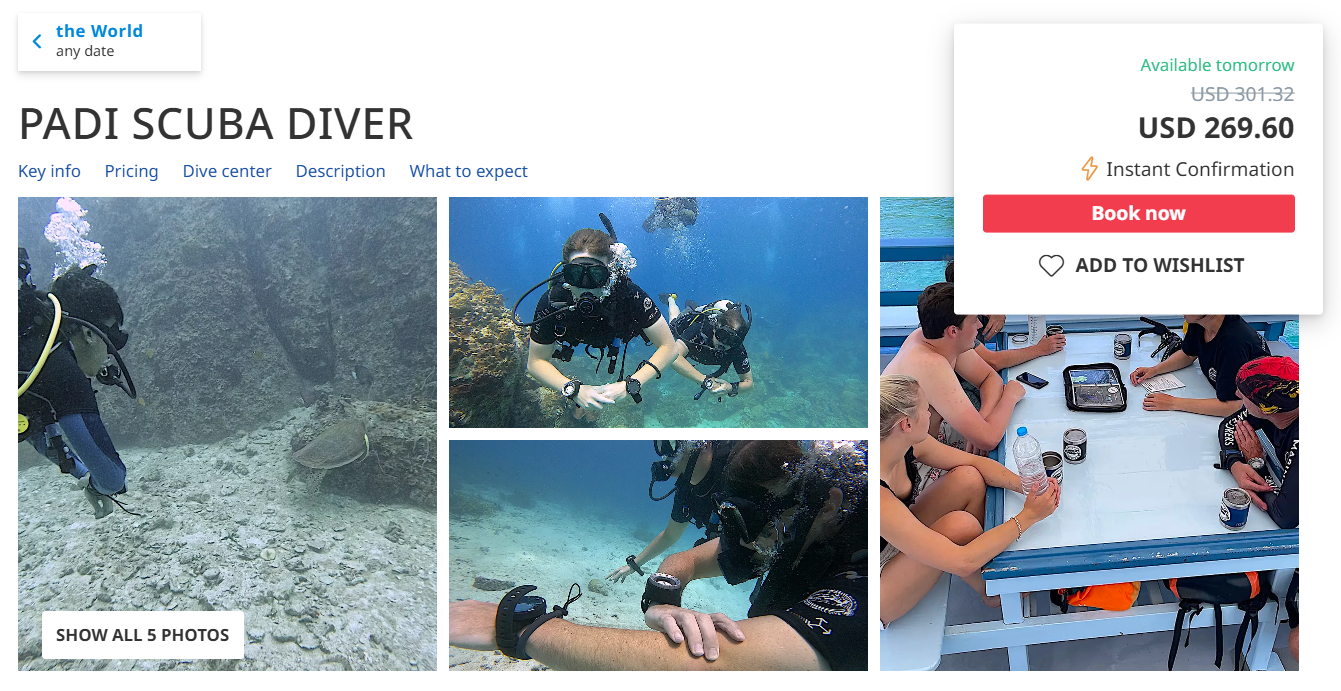1341x691 pixels.
Task: Click the back chevron arrow icon
Action: [37, 41]
